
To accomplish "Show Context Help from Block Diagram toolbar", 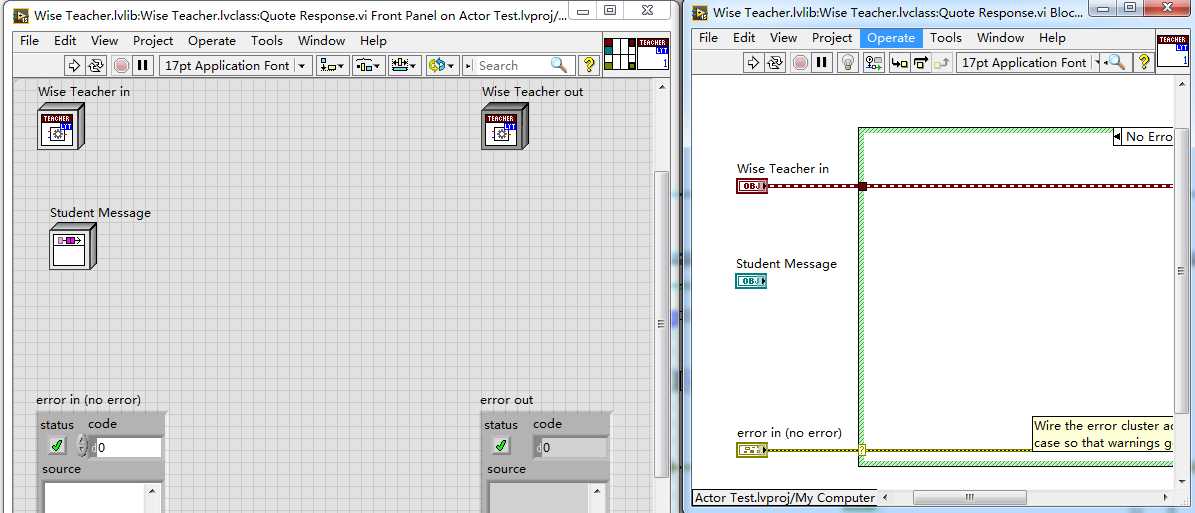I will (1144, 63).
